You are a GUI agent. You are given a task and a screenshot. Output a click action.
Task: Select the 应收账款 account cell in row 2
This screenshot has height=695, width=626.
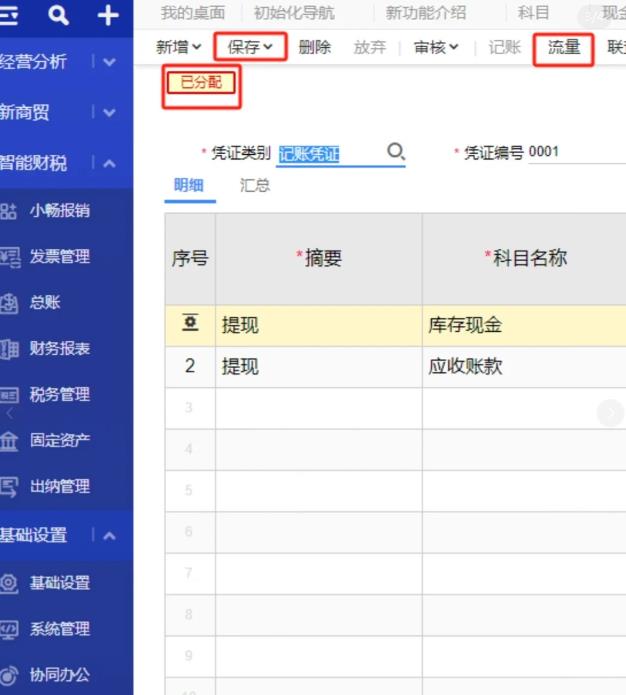point(520,367)
